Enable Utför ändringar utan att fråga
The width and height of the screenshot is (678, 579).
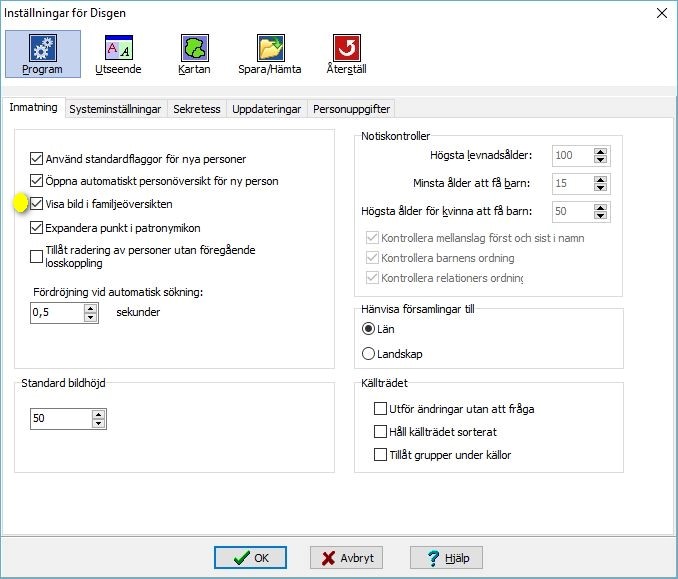(x=380, y=409)
